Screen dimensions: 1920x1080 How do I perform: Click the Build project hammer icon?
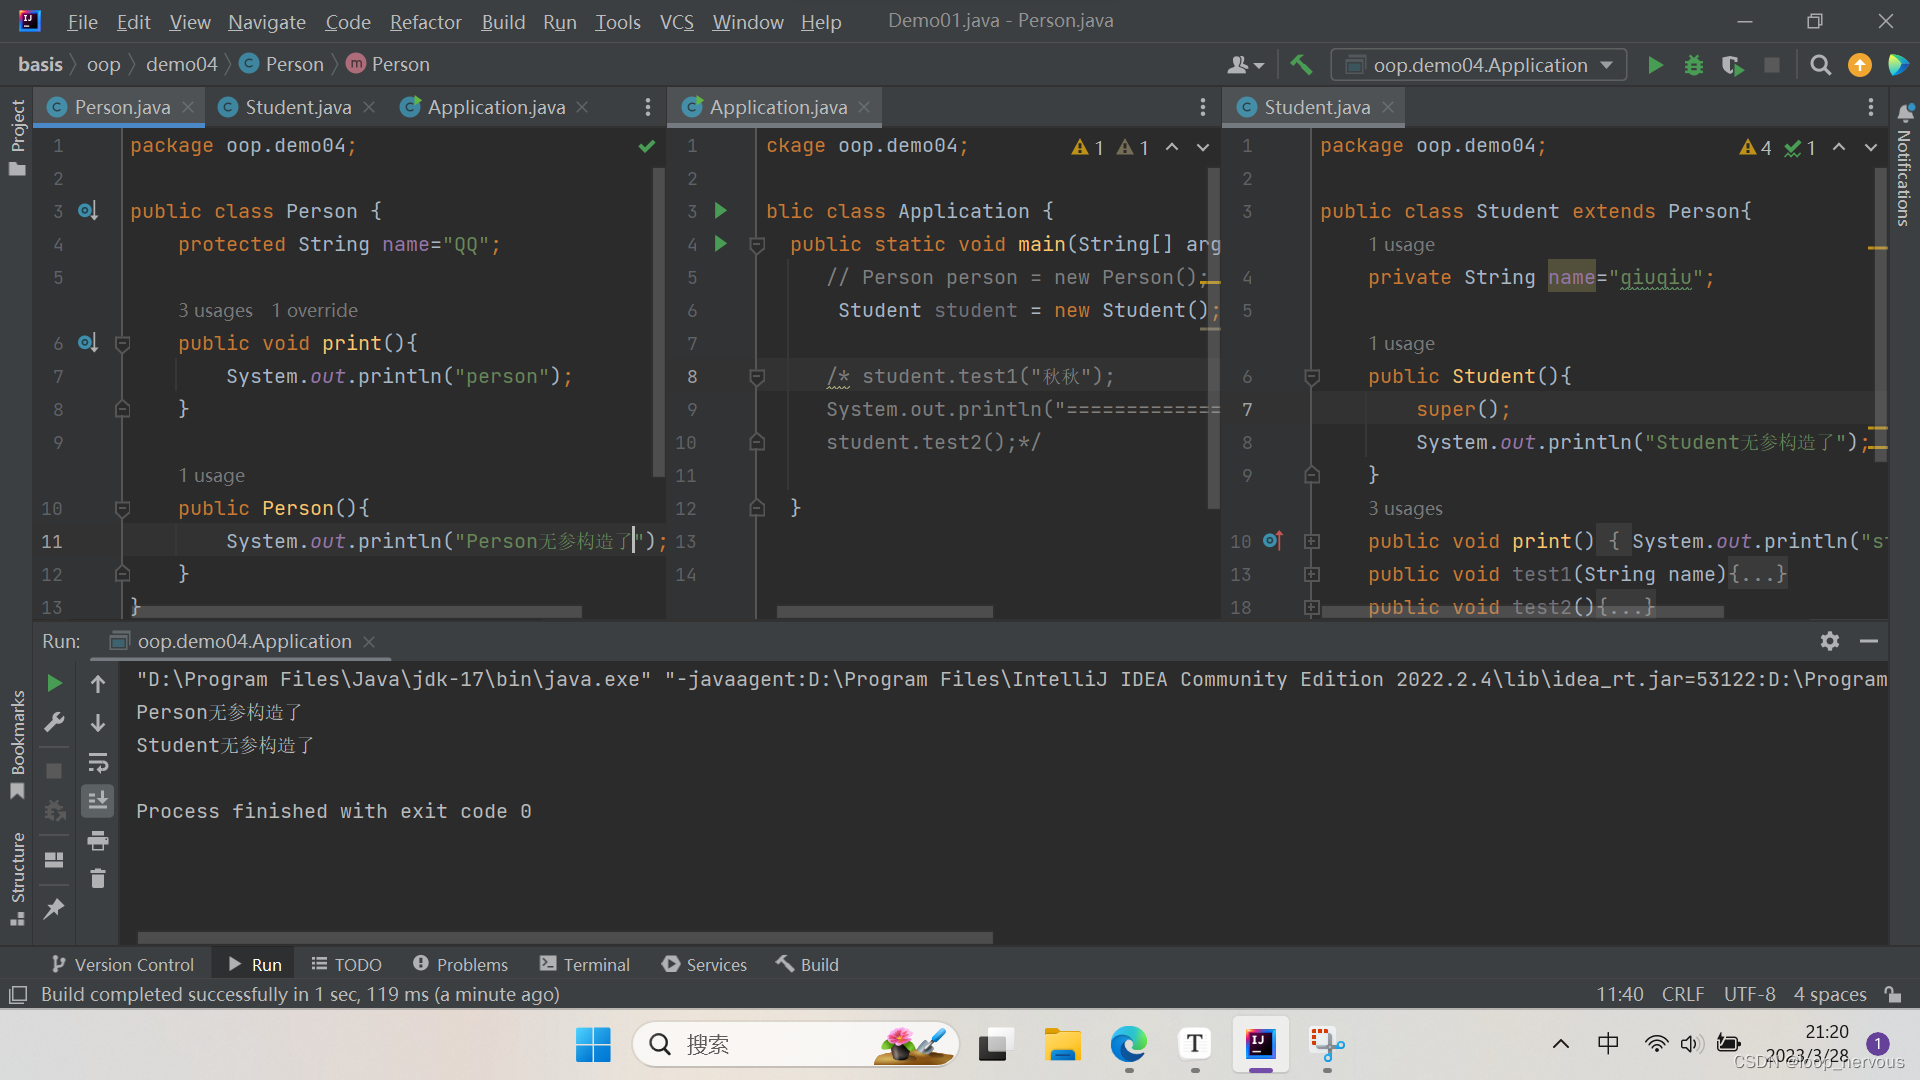tap(1300, 65)
